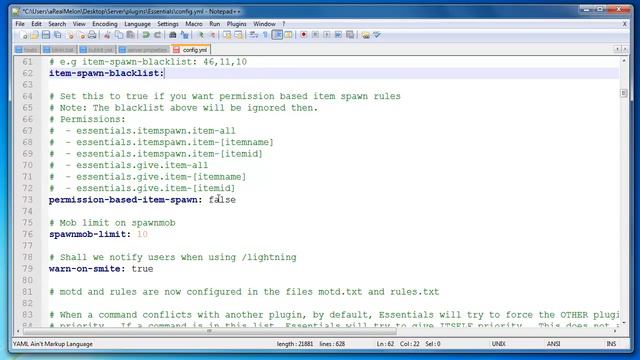Toggle Word Wrap toolbar icon
The height and width of the screenshot is (360, 640).
pos(253,35)
